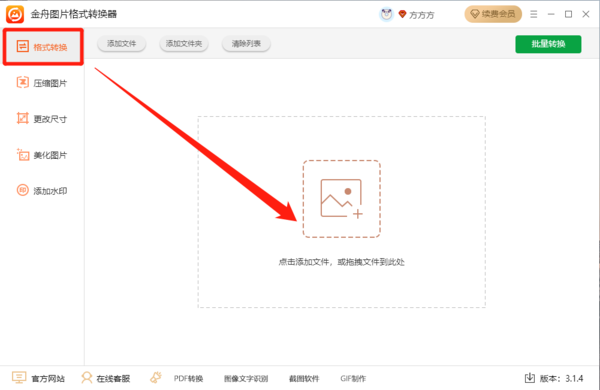Screen dimensions: 600x390
Task: Maximize the converter window
Action: click(569, 14)
